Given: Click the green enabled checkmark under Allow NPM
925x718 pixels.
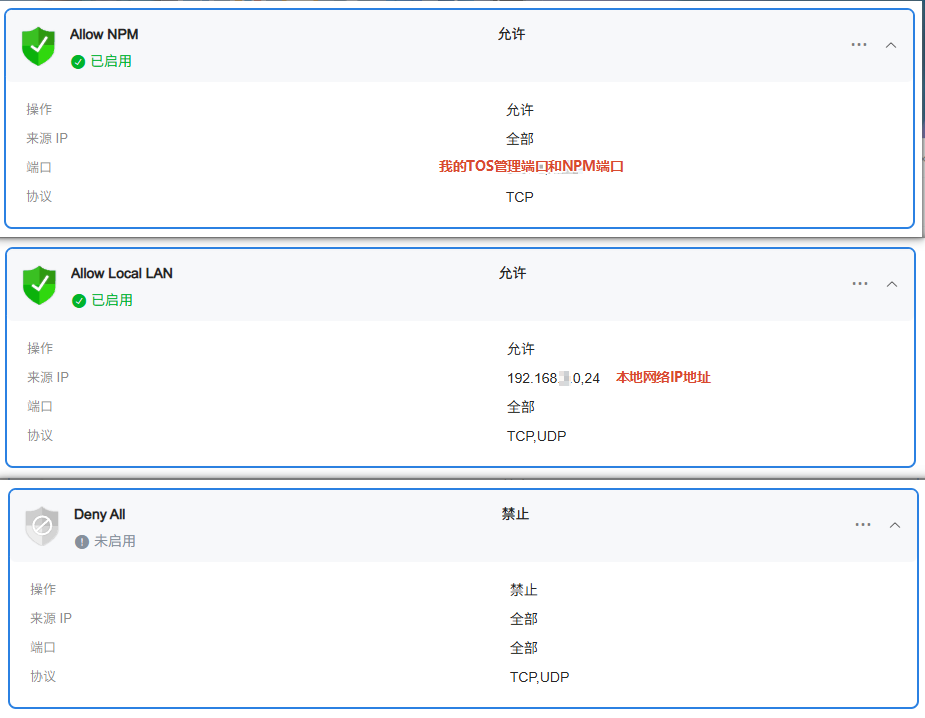Looking at the screenshot, I should click(x=78, y=62).
